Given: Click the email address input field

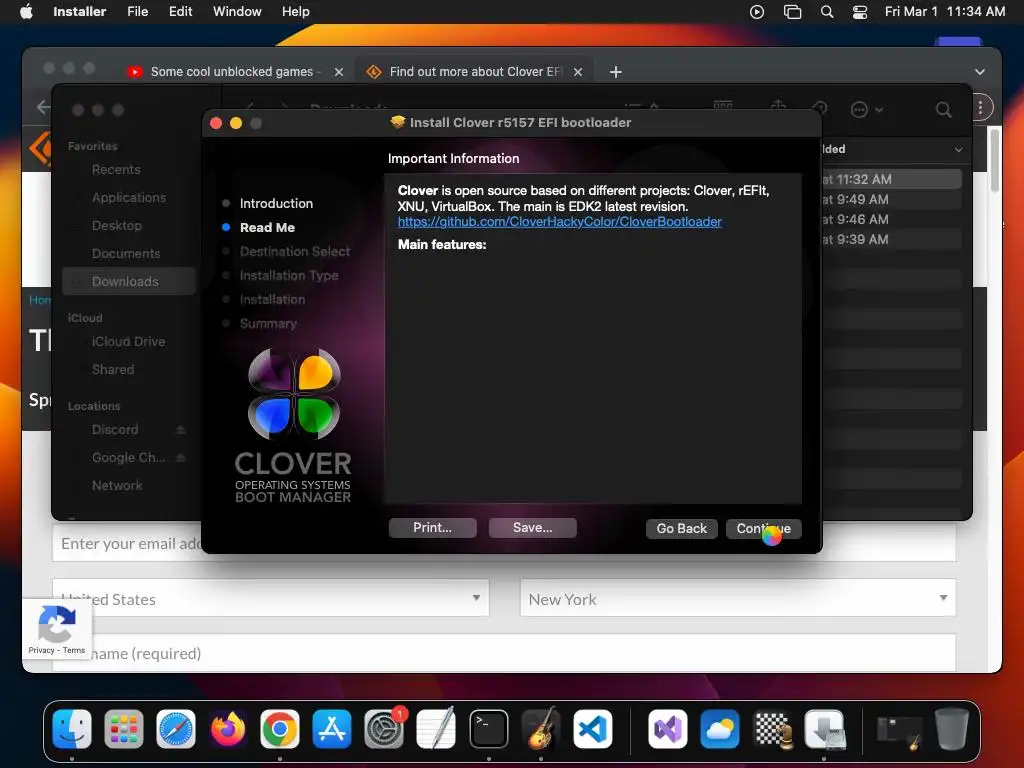Looking at the screenshot, I should click(x=504, y=543).
